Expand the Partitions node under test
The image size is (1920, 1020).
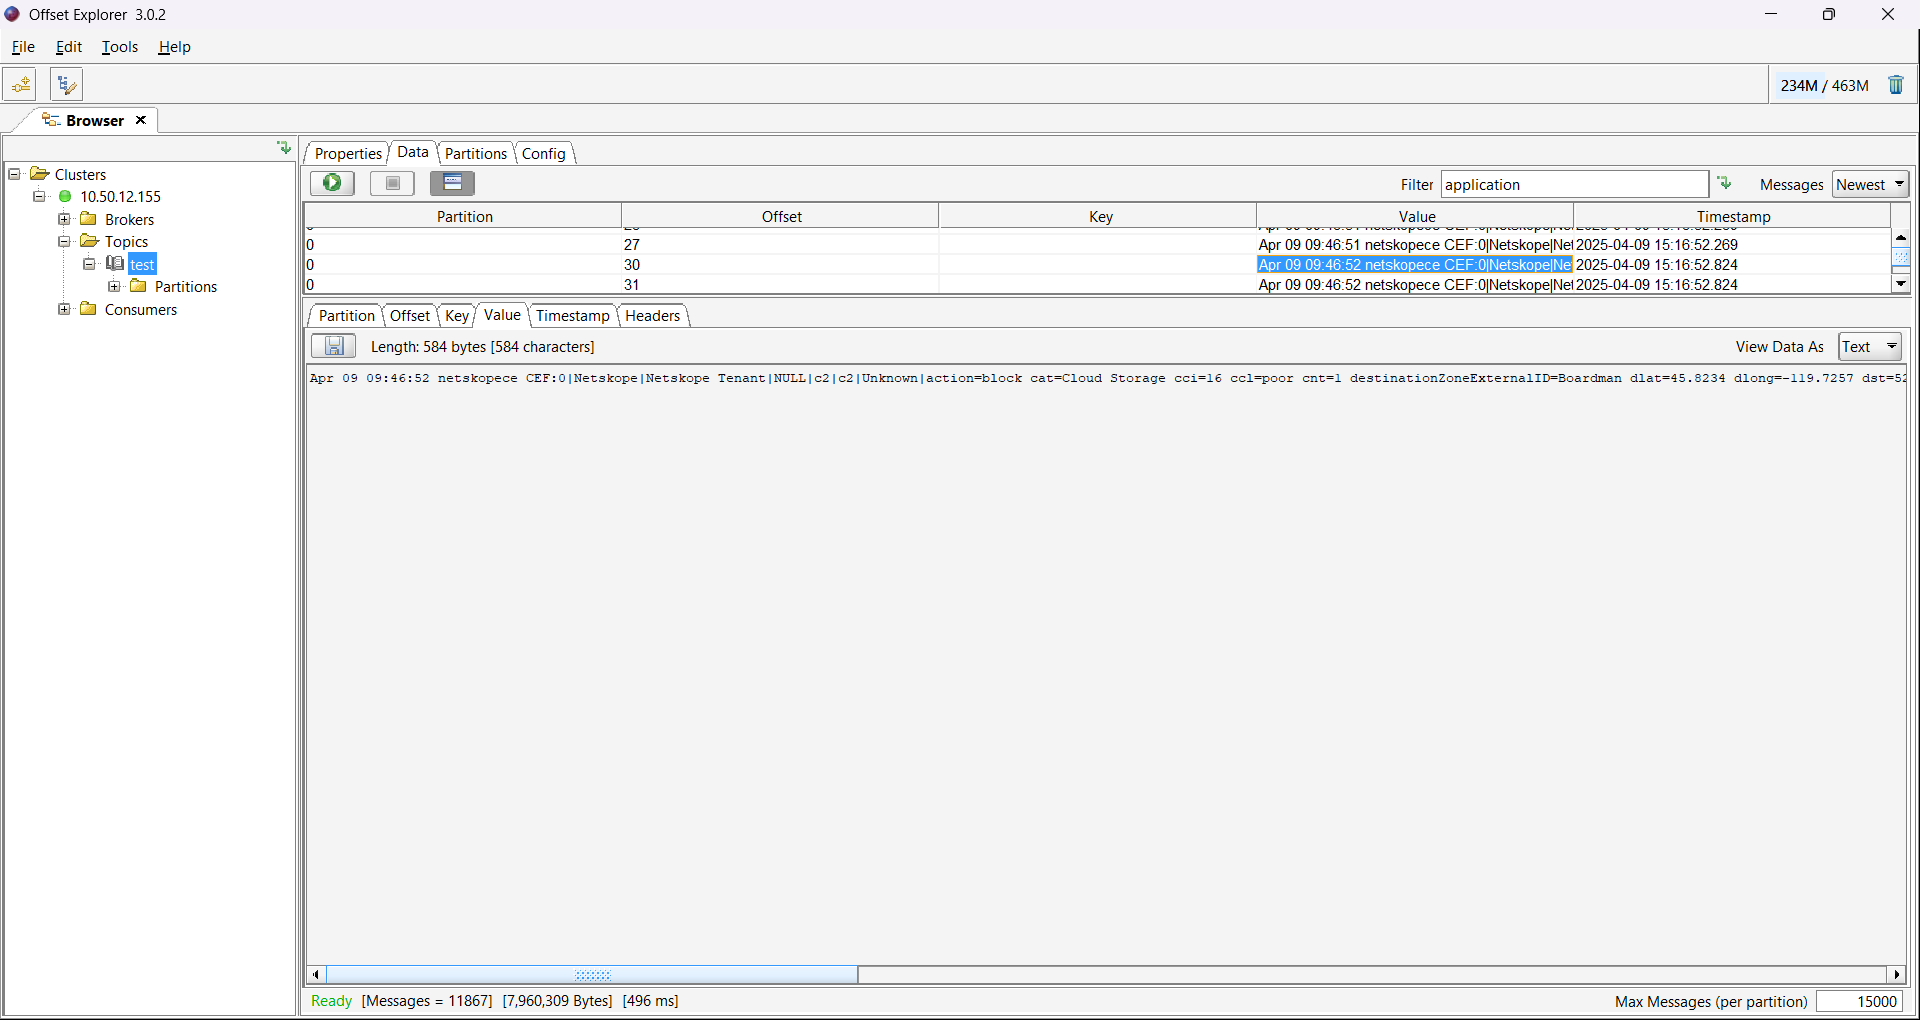(x=114, y=286)
